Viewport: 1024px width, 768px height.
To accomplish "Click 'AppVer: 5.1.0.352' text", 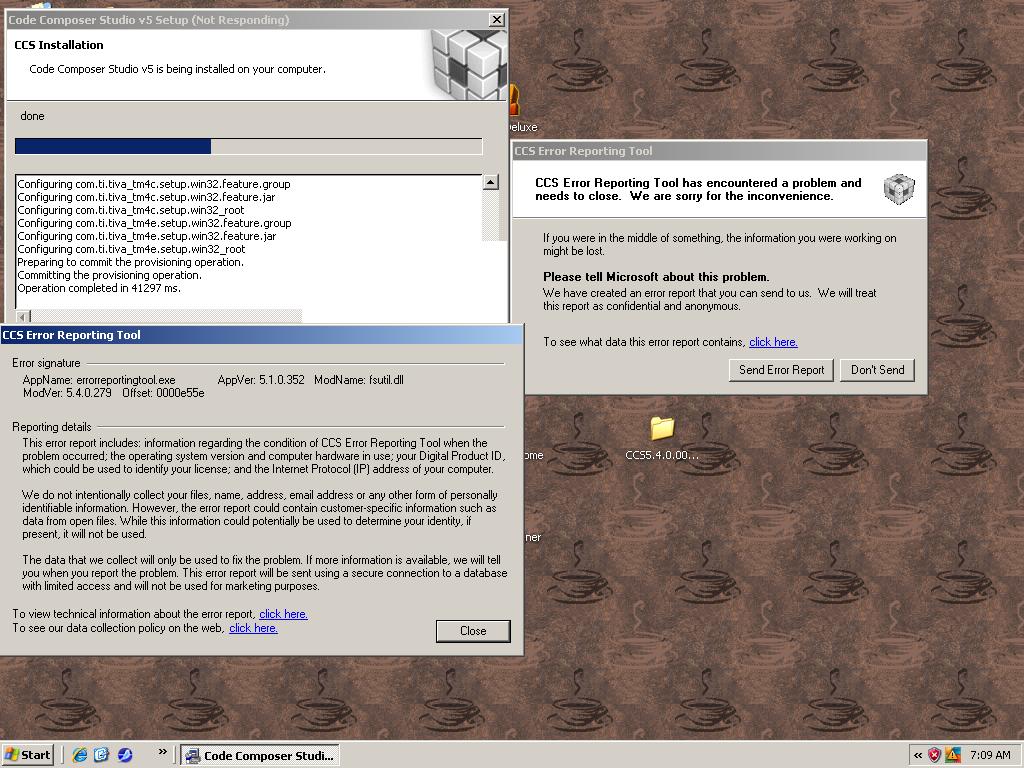I will 261,379.
